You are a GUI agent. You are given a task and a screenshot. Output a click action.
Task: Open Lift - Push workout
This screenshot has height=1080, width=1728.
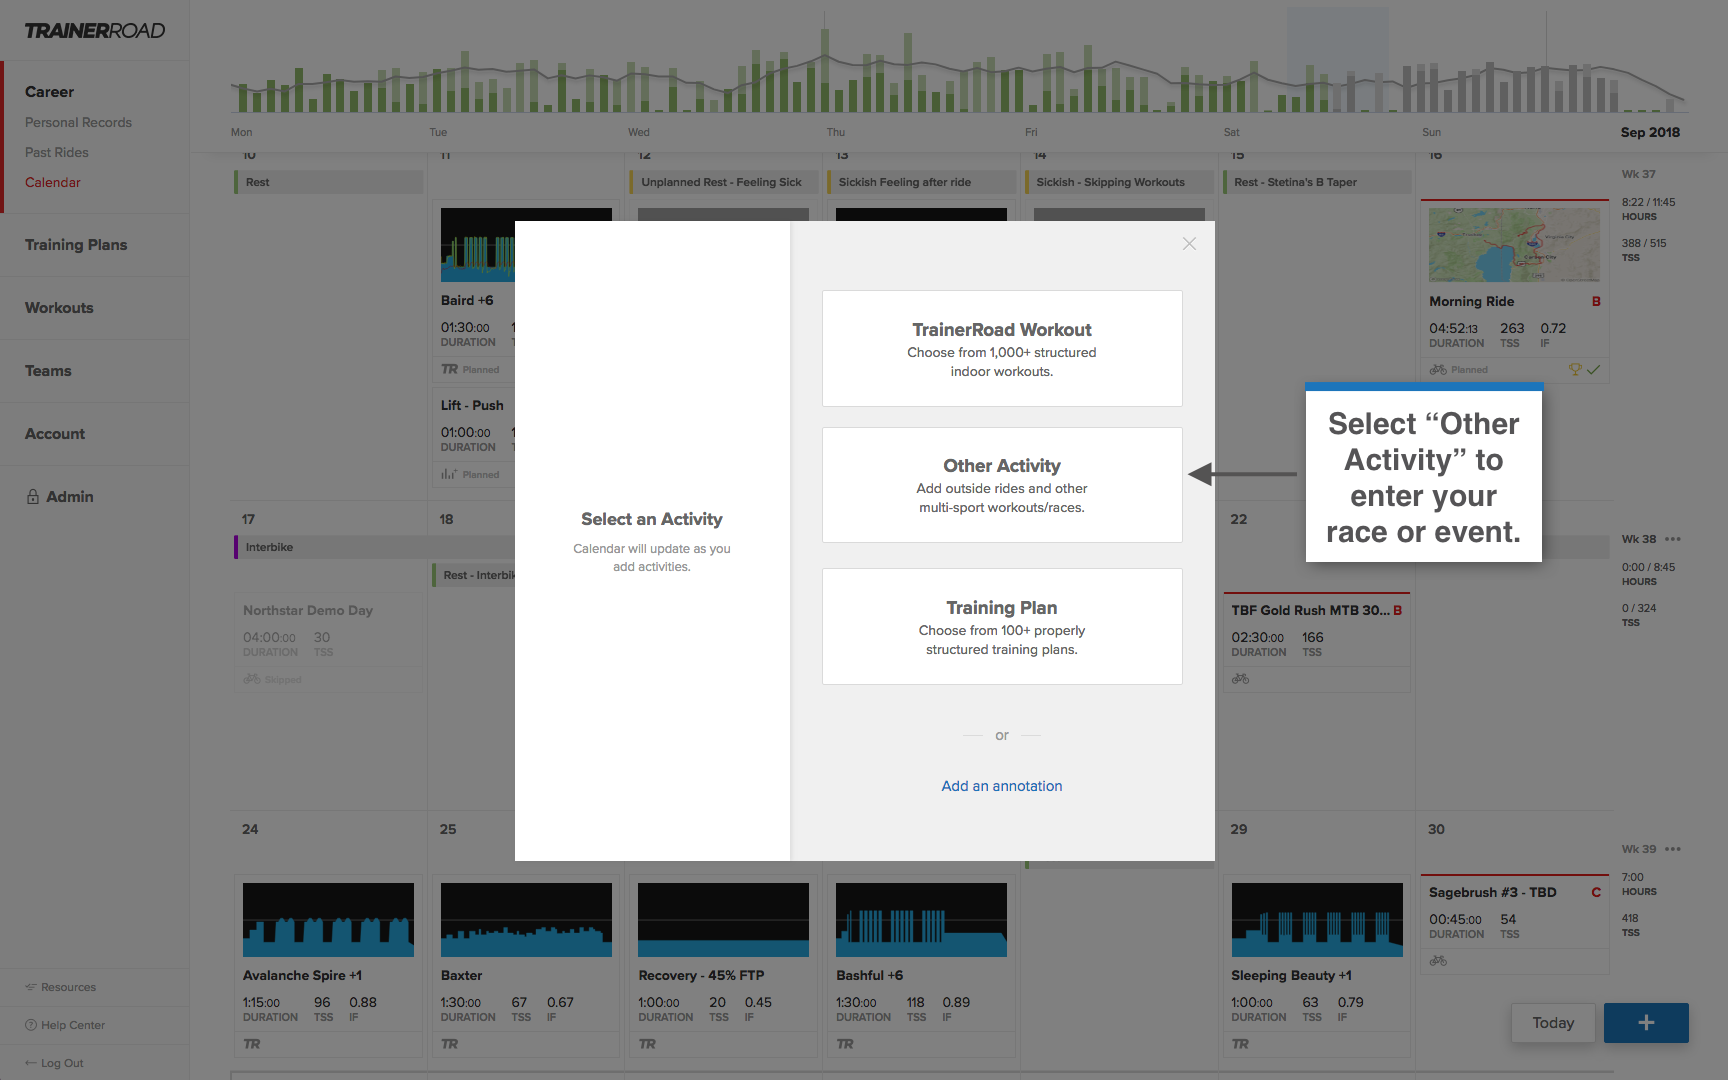click(x=472, y=405)
